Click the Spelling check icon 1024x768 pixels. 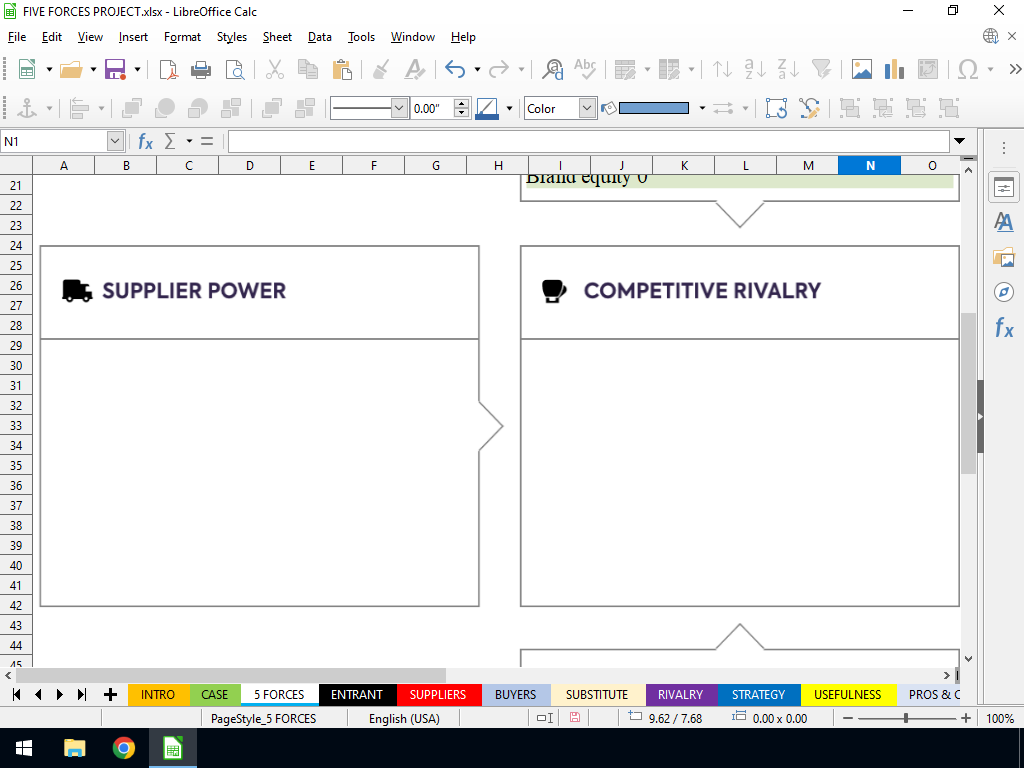tap(585, 69)
